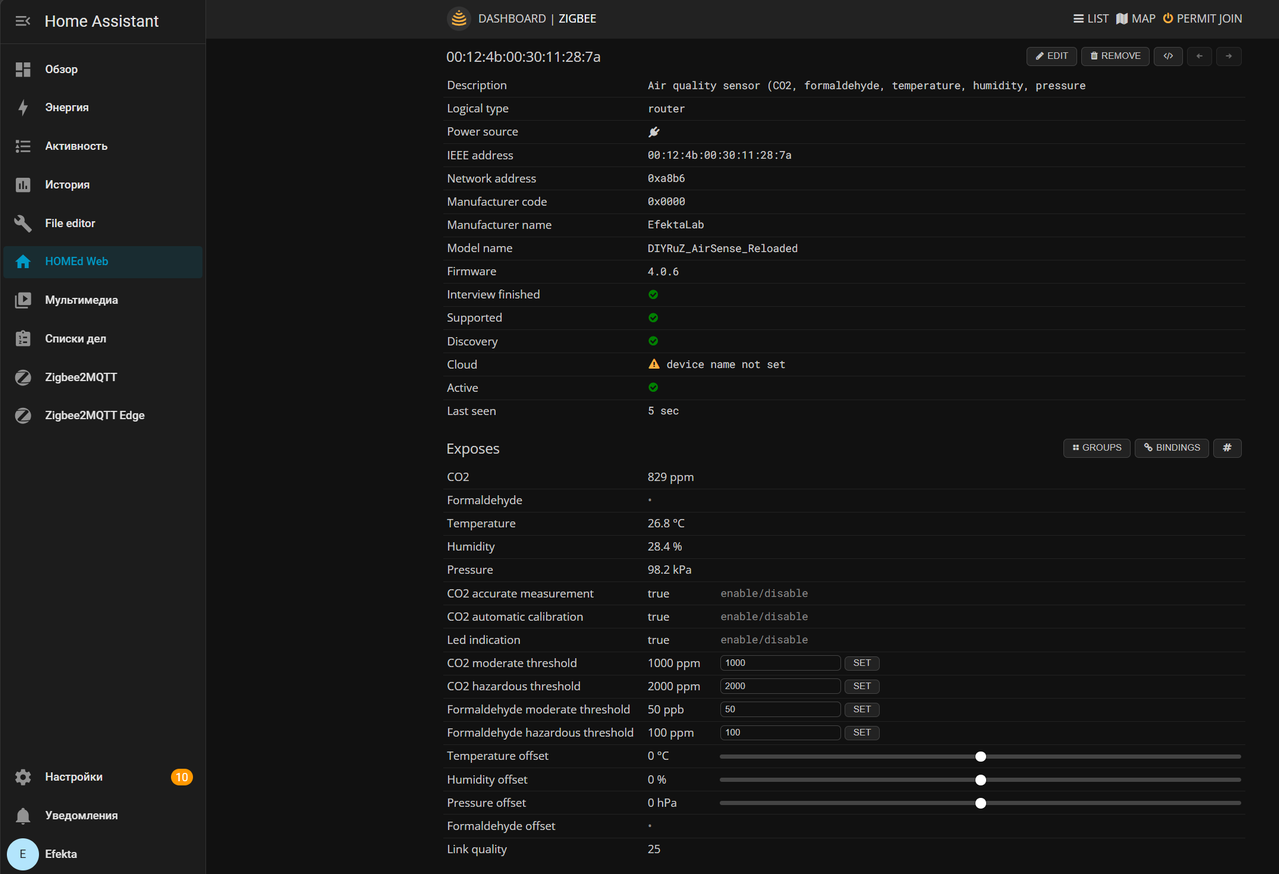
Task: Open File editor wrench icon
Action: [x=23, y=223]
